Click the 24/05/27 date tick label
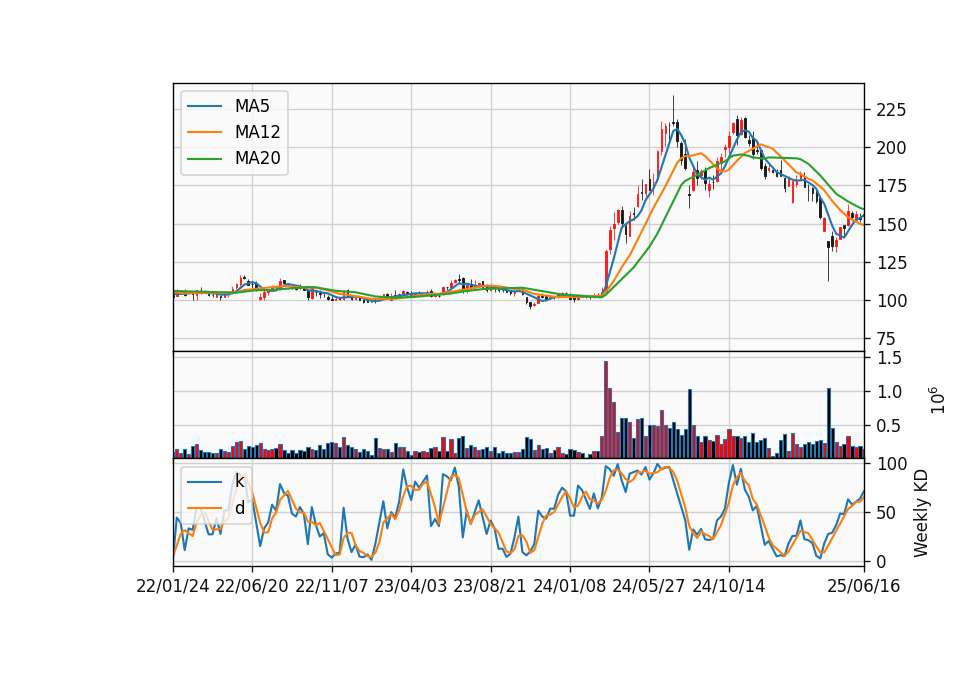Viewport: 960px width, 690px height. click(x=649, y=586)
